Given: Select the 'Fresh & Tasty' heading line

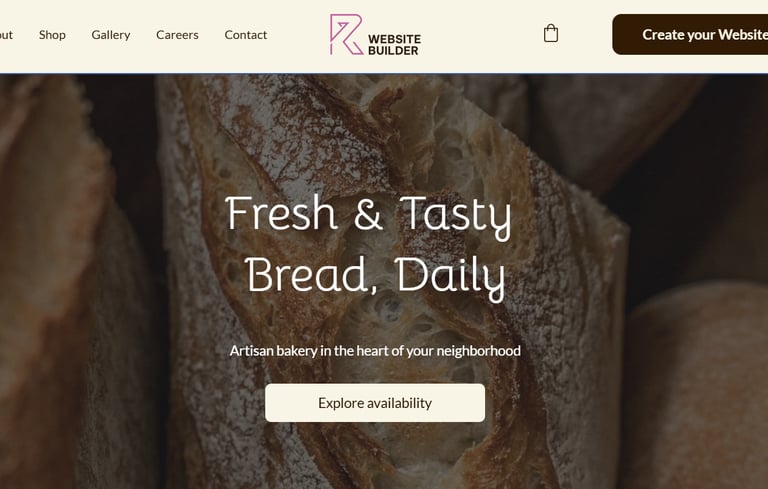Looking at the screenshot, I should 369,215.
